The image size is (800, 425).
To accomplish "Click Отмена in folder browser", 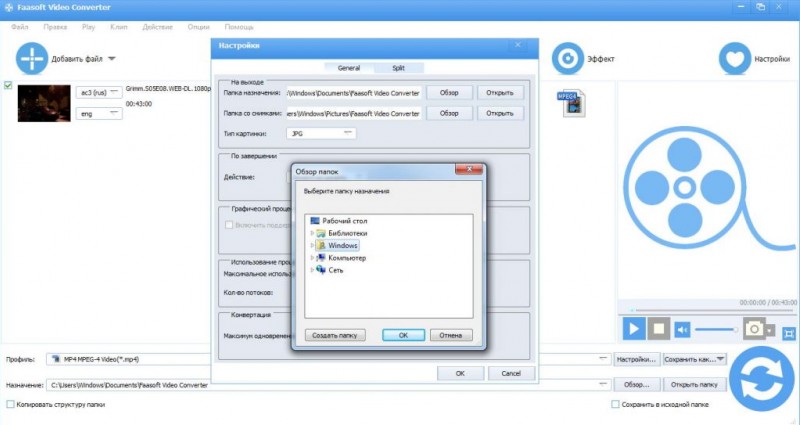I will coord(451,335).
